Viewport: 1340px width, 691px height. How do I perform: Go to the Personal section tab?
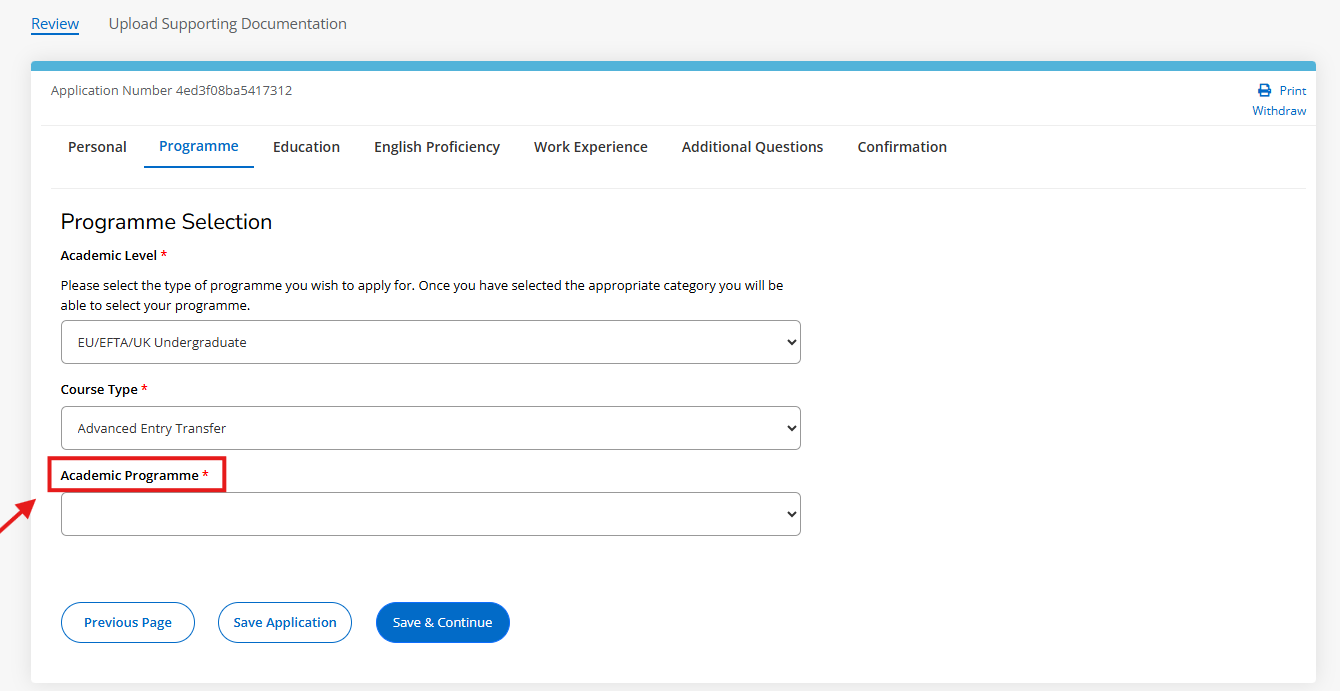click(x=97, y=147)
